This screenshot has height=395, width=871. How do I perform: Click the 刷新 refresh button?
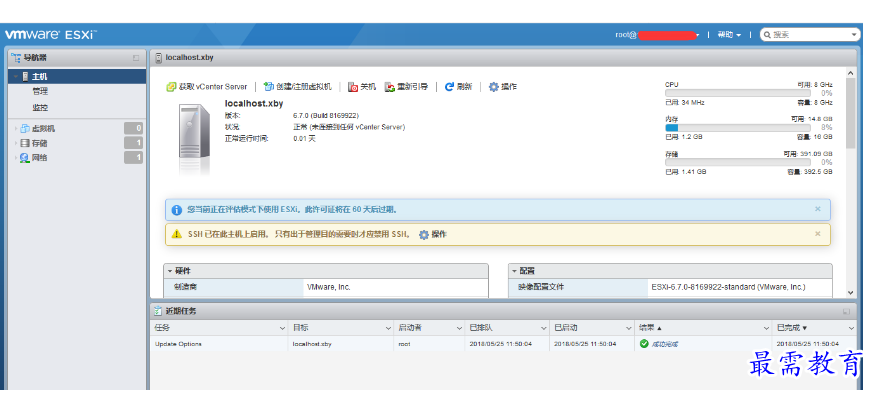pos(458,87)
